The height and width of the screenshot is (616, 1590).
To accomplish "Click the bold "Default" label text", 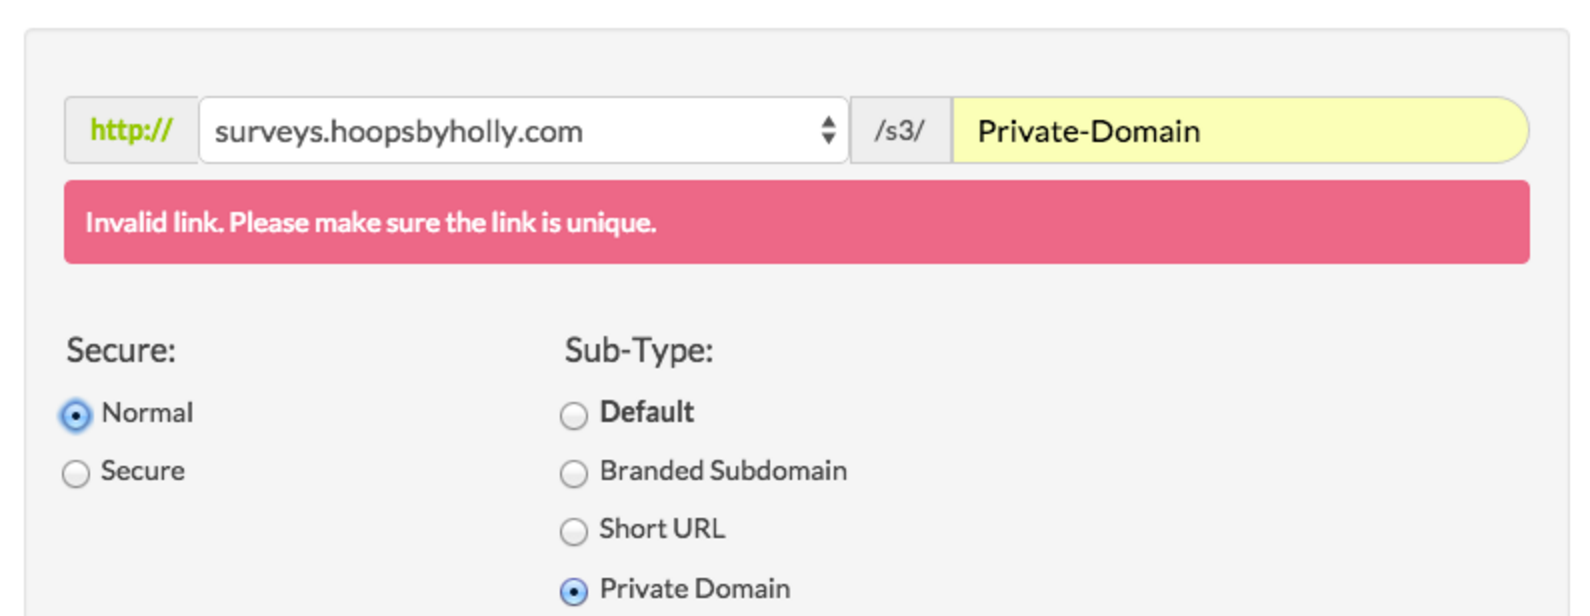I will coord(647,412).
